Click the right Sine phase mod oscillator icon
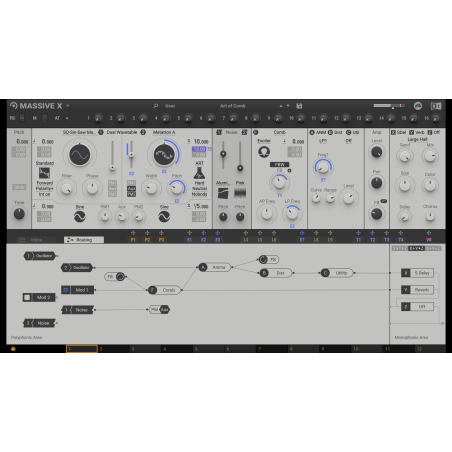 [x=164, y=217]
